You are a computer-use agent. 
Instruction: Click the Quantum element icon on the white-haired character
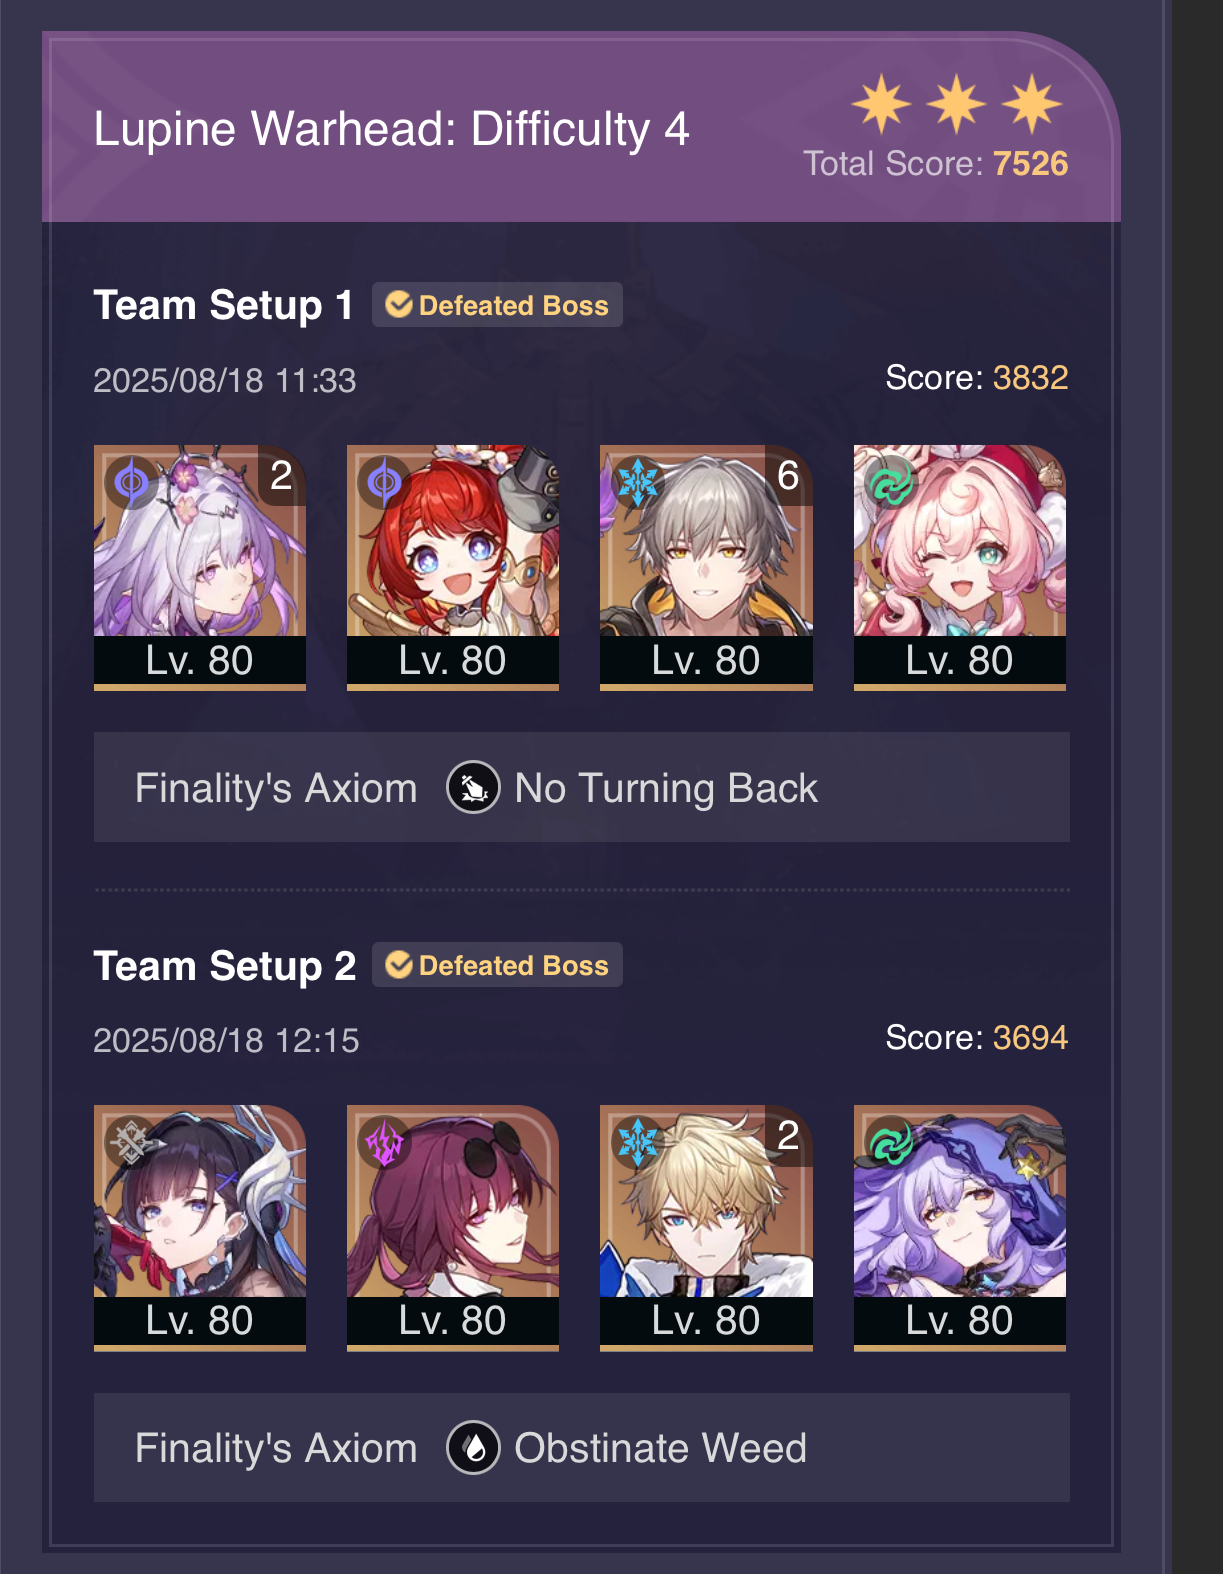click(131, 483)
